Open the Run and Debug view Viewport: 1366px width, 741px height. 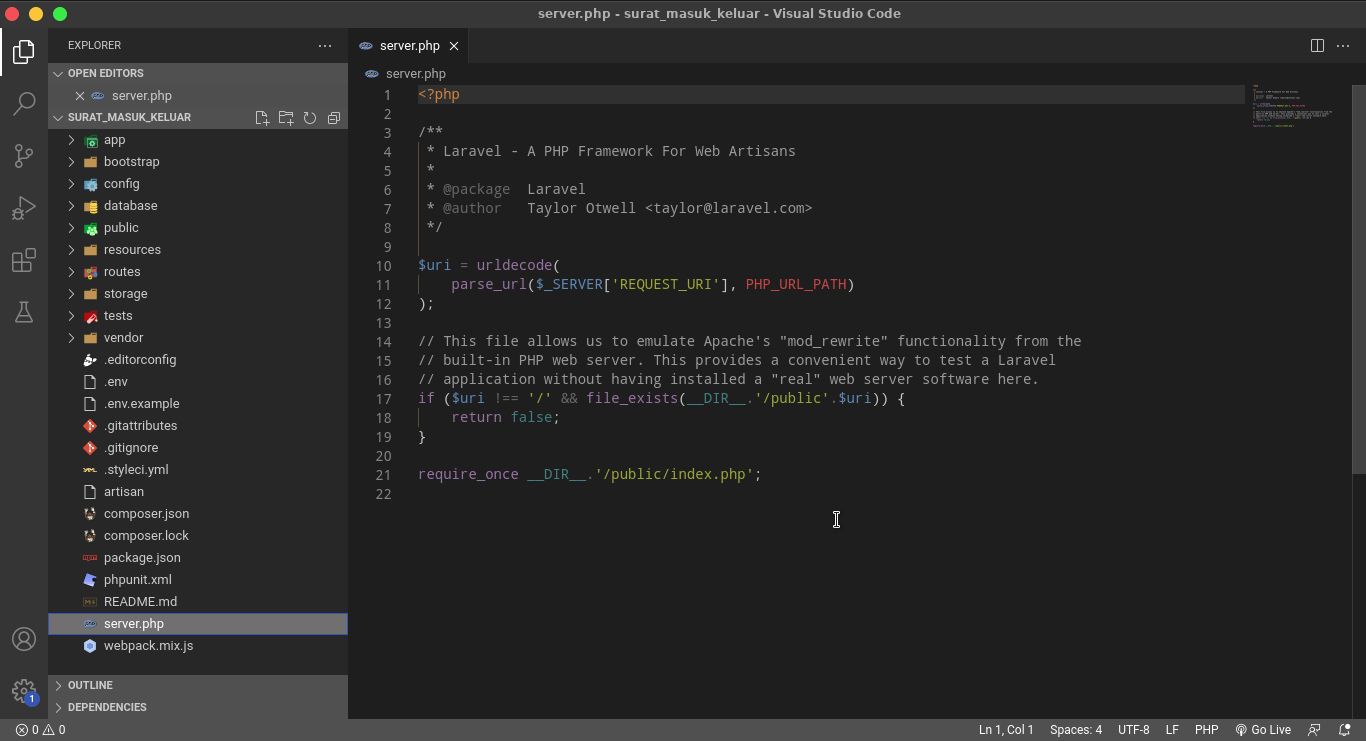click(24, 208)
